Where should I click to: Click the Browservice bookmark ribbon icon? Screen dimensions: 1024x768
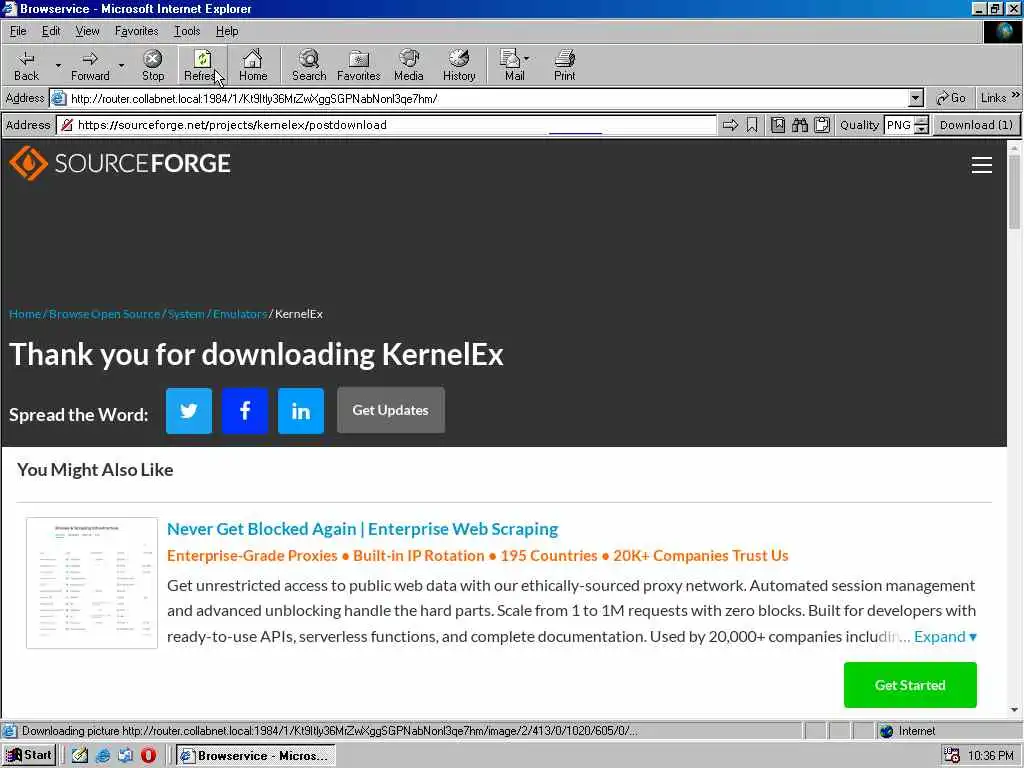[x=752, y=125]
